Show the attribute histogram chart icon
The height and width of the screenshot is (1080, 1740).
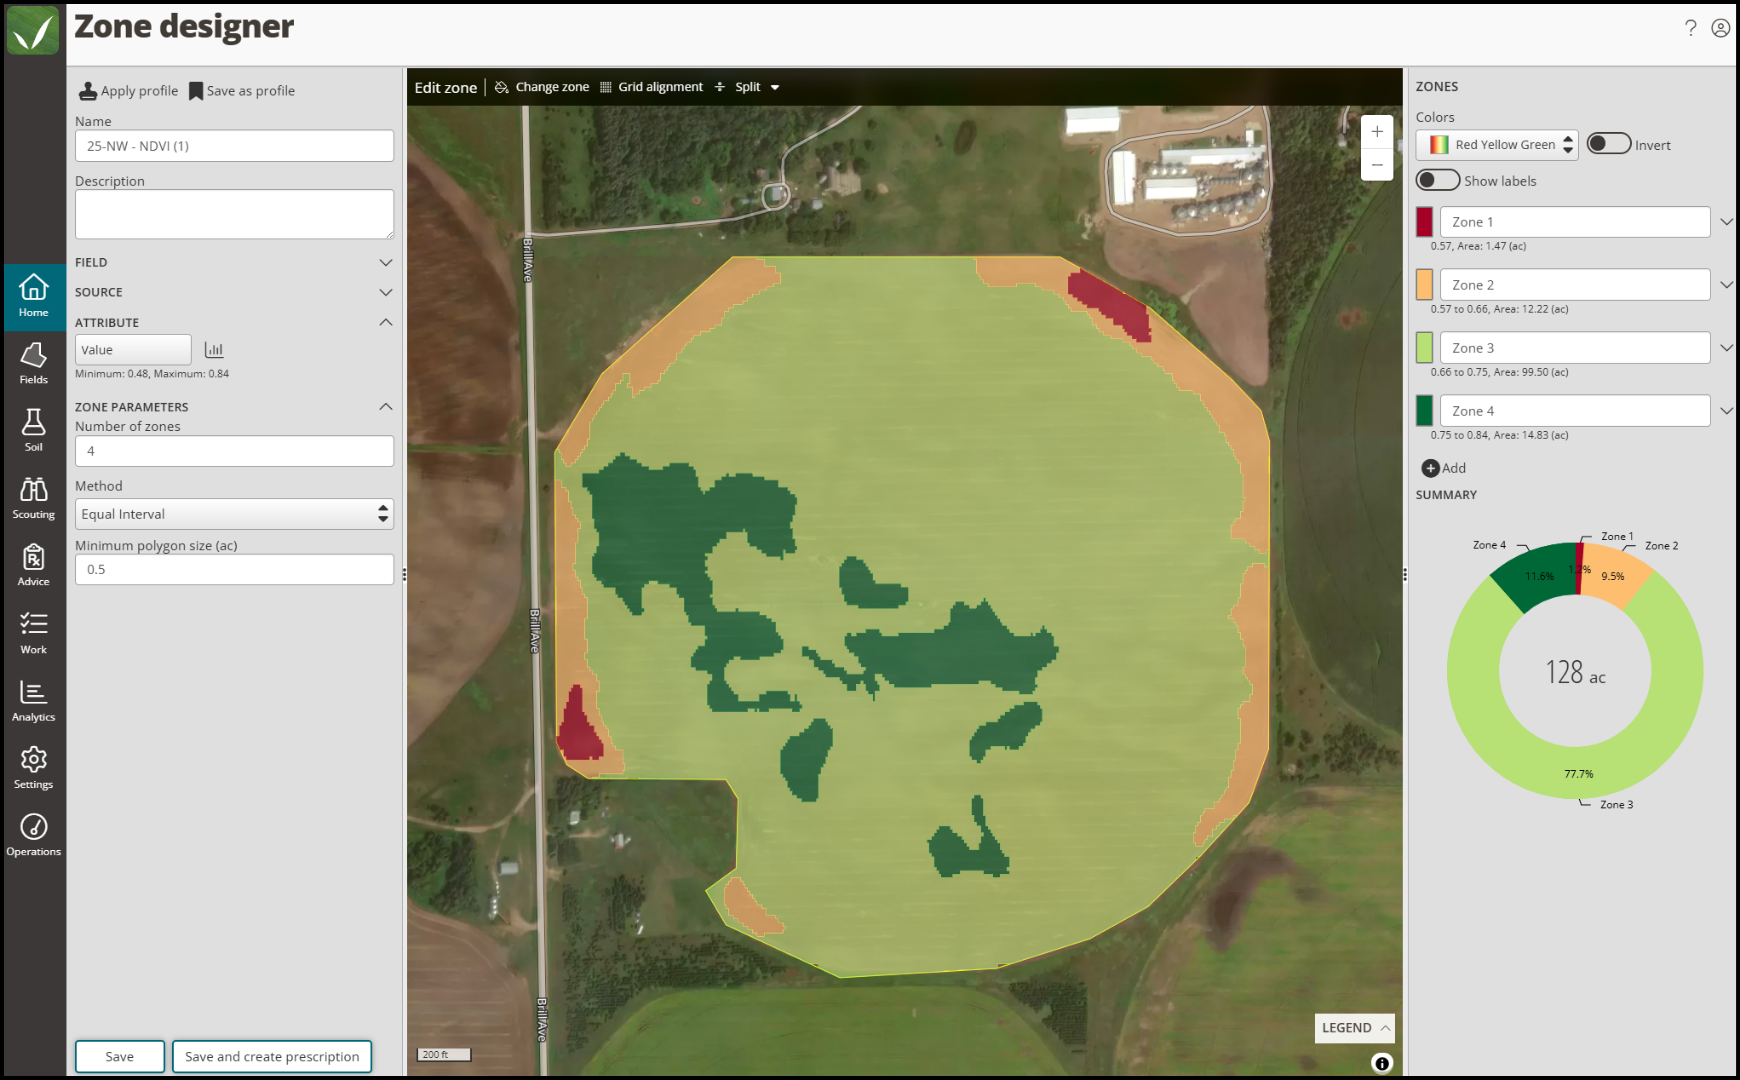214,349
